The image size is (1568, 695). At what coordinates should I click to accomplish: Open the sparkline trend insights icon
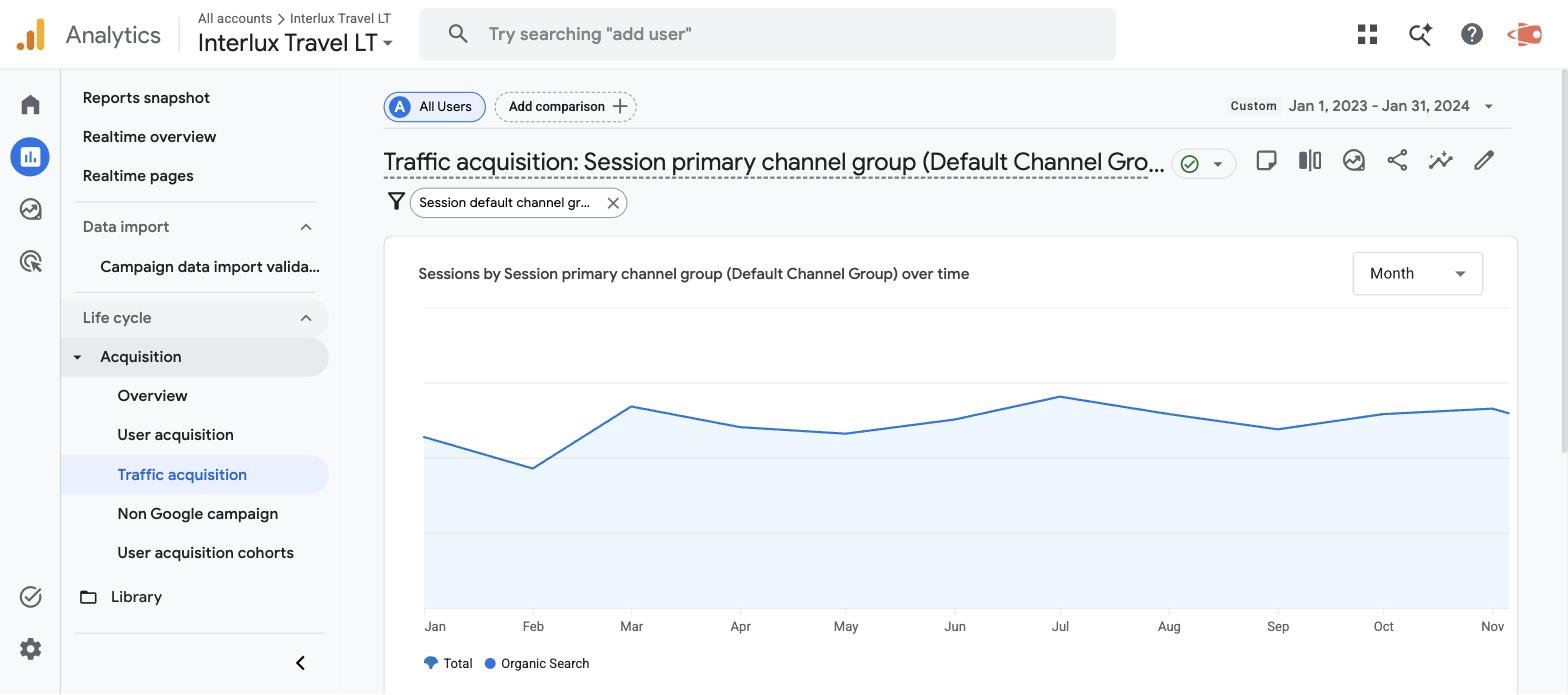tap(1441, 161)
